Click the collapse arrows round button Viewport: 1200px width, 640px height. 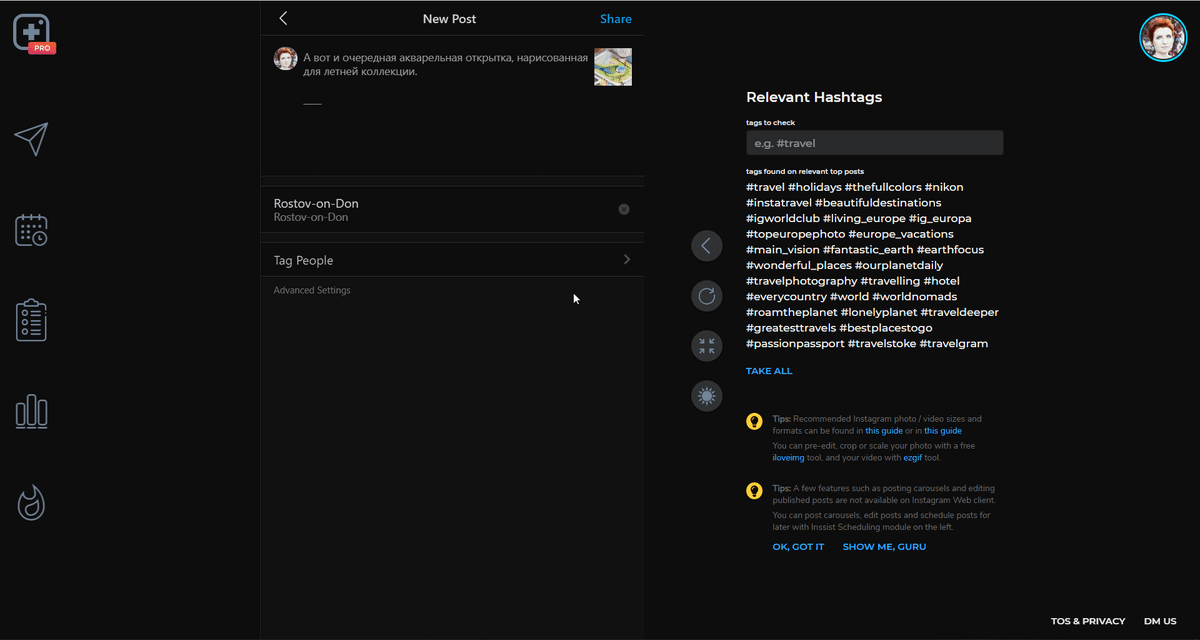coord(707,346)
